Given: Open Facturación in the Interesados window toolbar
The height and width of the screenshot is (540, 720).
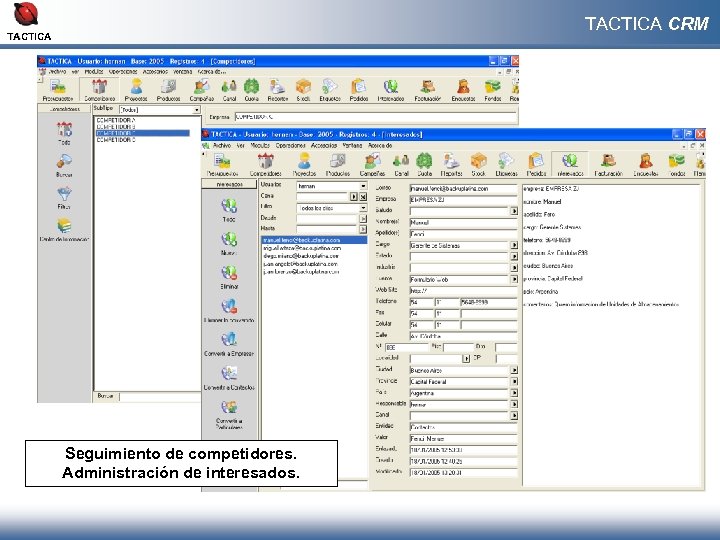Looking at the screenshot, I should click(608, 165).
